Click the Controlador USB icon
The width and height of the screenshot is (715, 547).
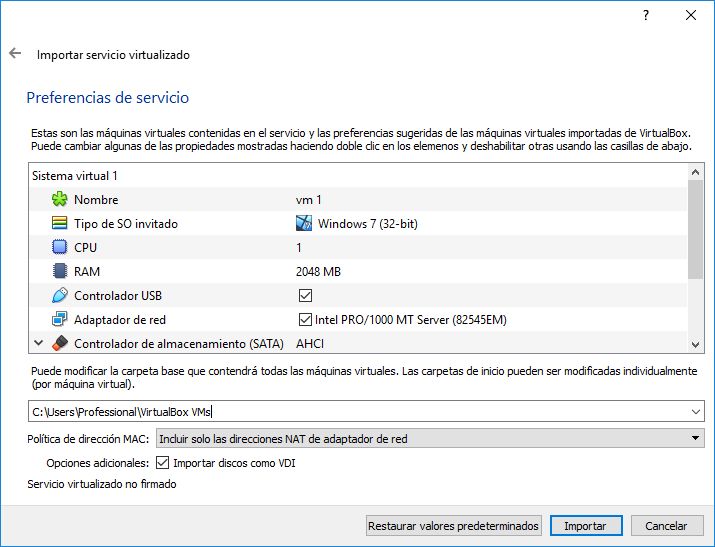(x=59, y=295)
